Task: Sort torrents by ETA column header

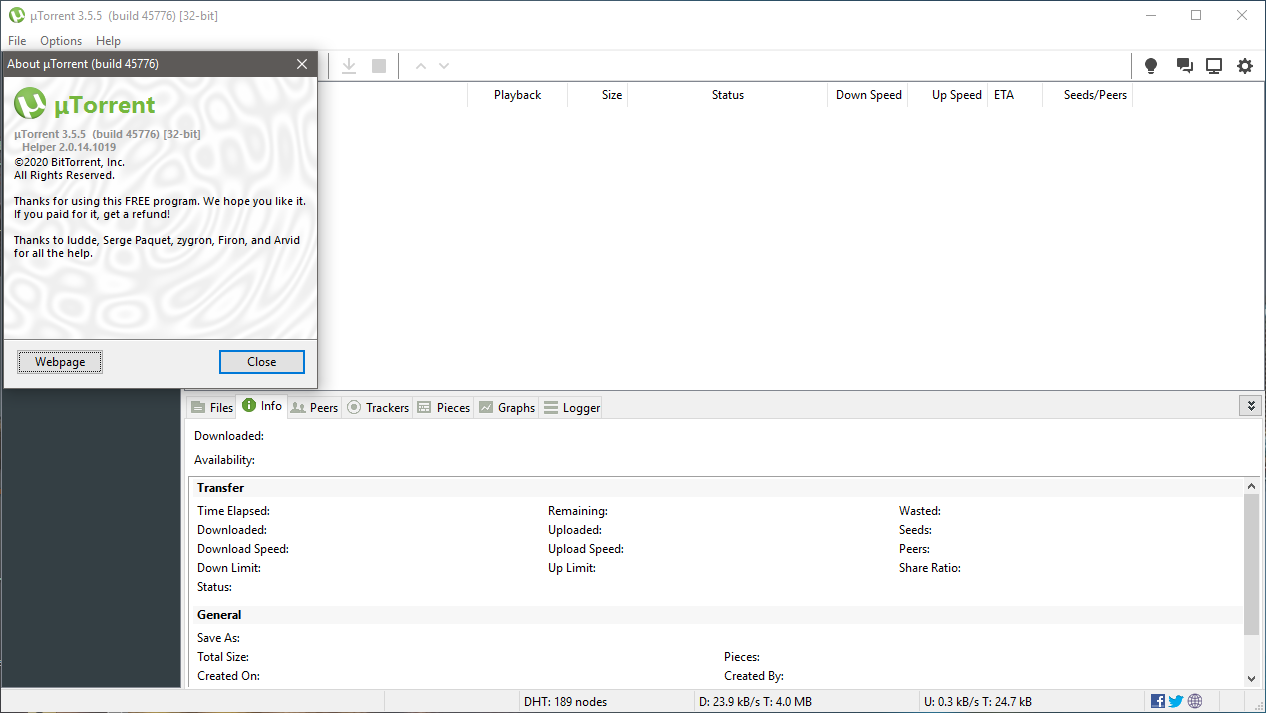Action: tap(1014, 95)
